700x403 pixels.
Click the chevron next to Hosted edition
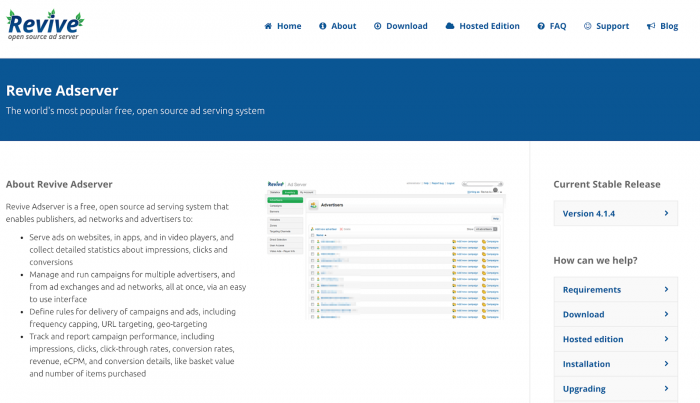coord(666,339)
